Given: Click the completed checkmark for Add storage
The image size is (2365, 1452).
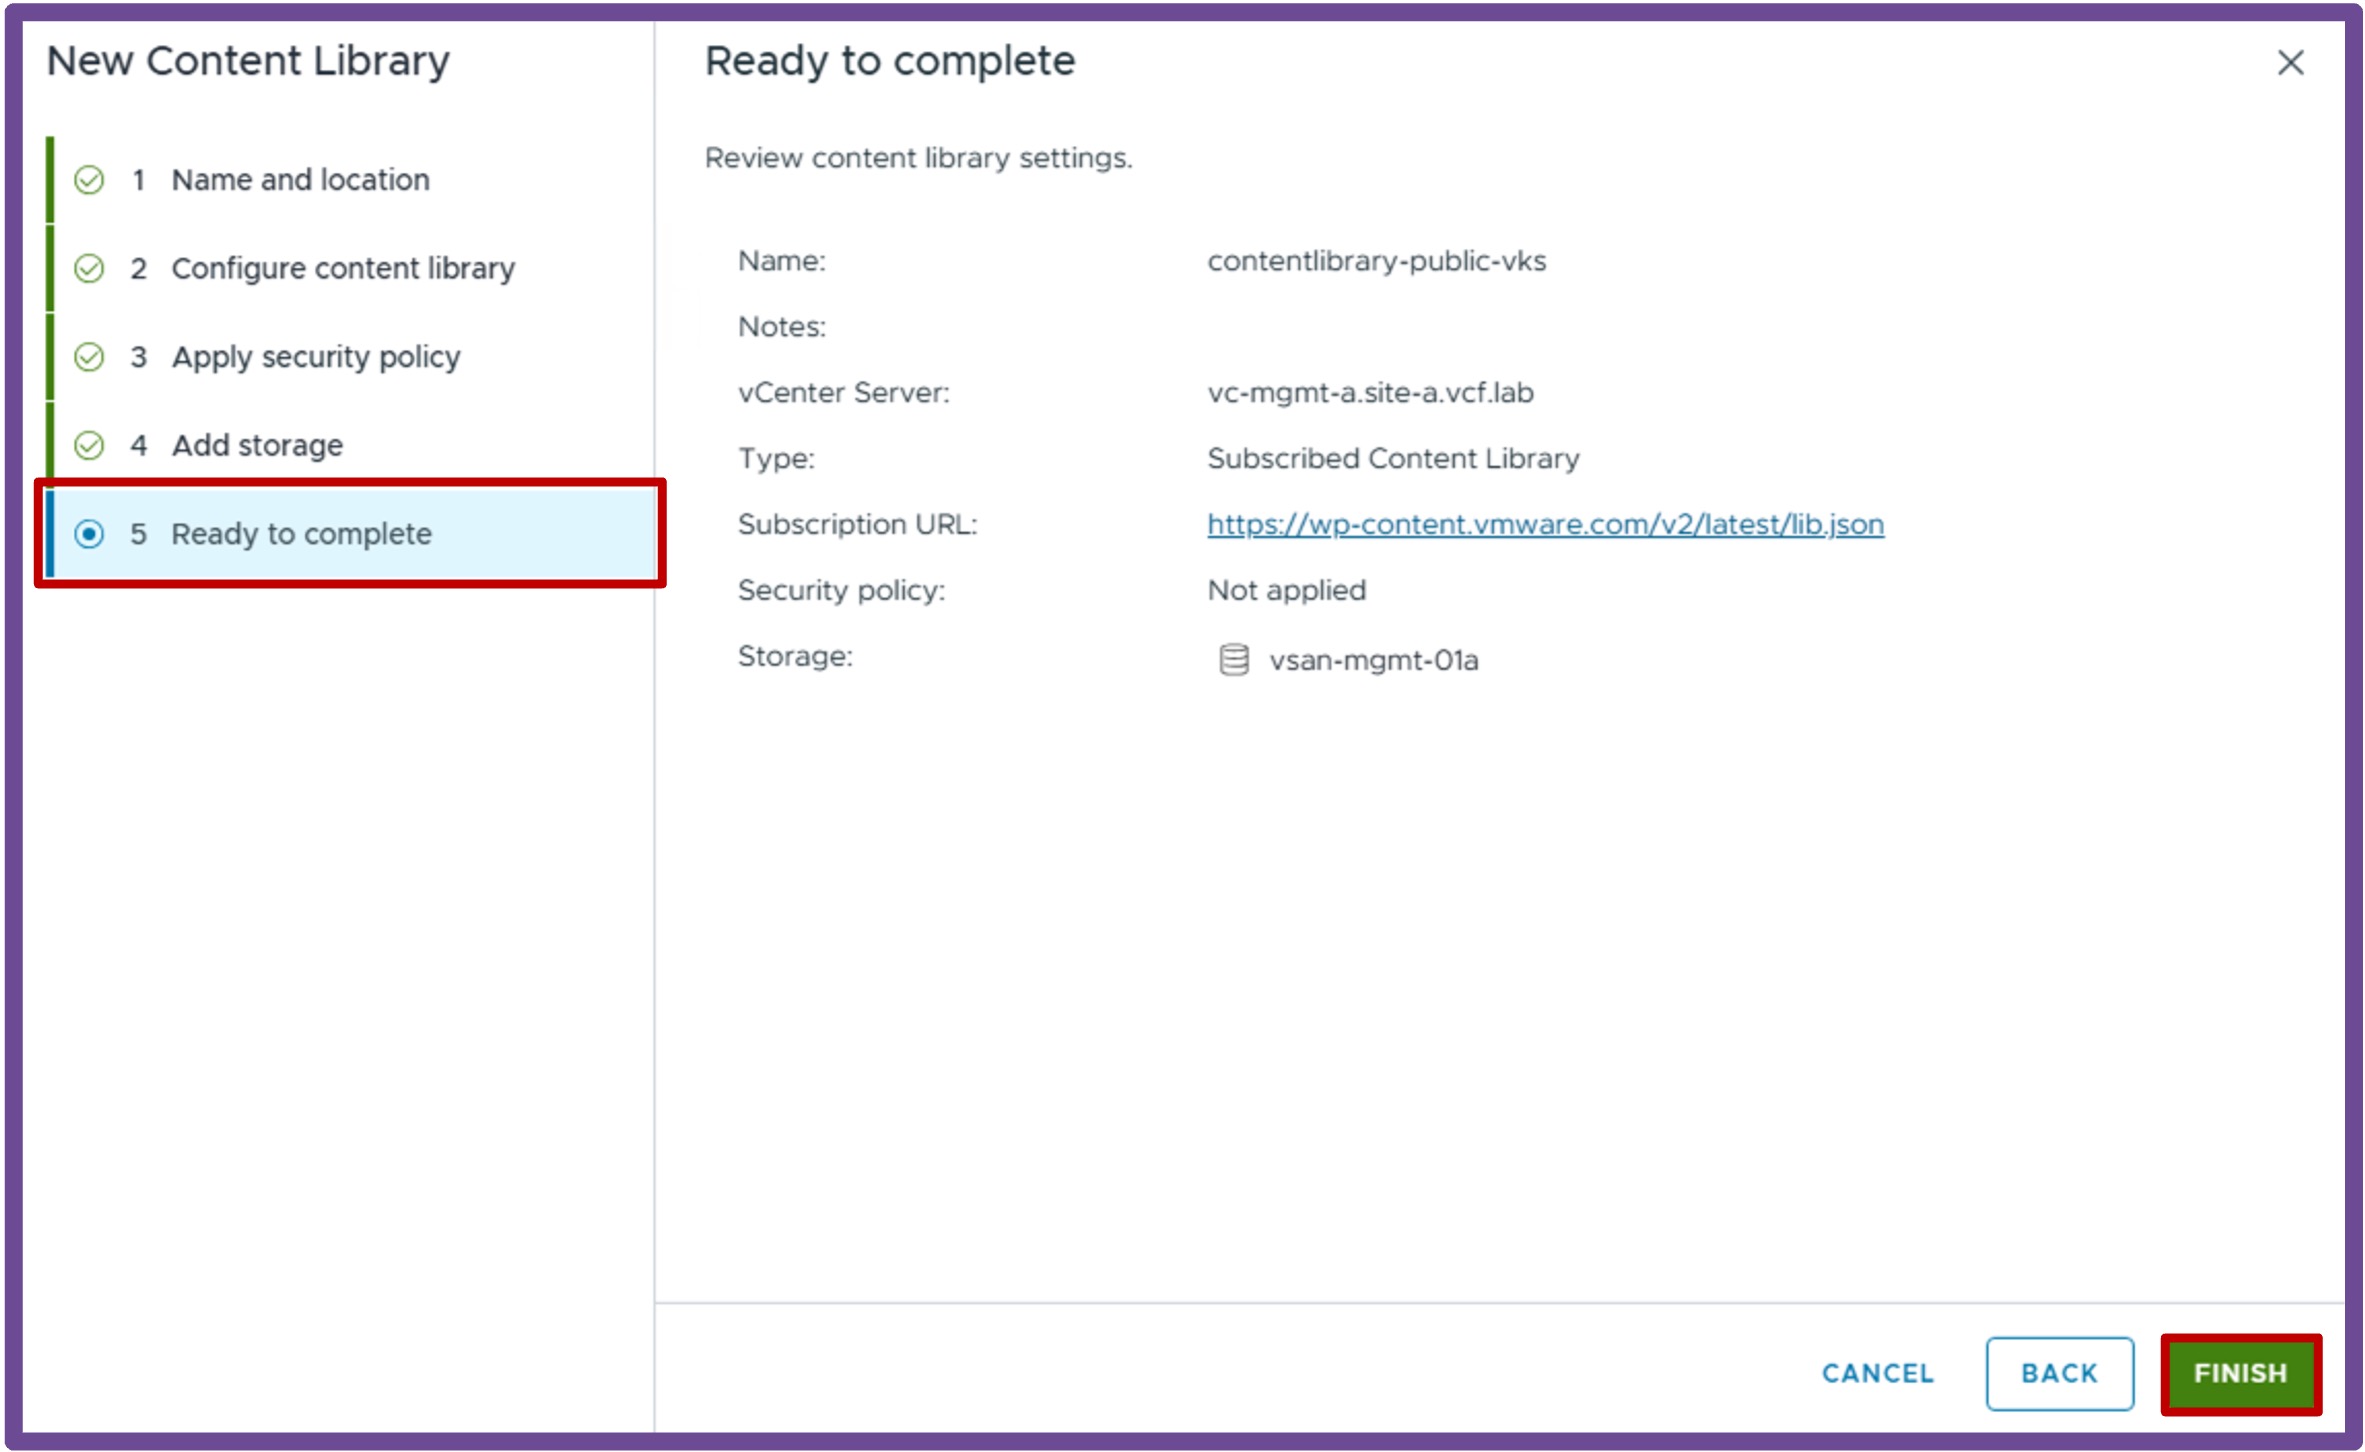Looking at the screenshot, I should tap(89, 445).
